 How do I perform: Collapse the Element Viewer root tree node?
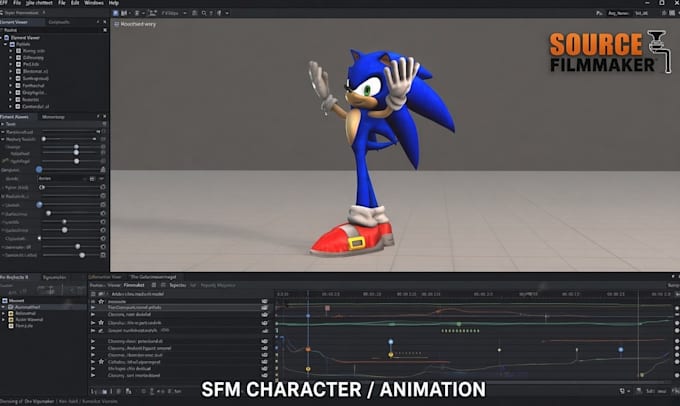pyautogui.click(x=2, y=38)
